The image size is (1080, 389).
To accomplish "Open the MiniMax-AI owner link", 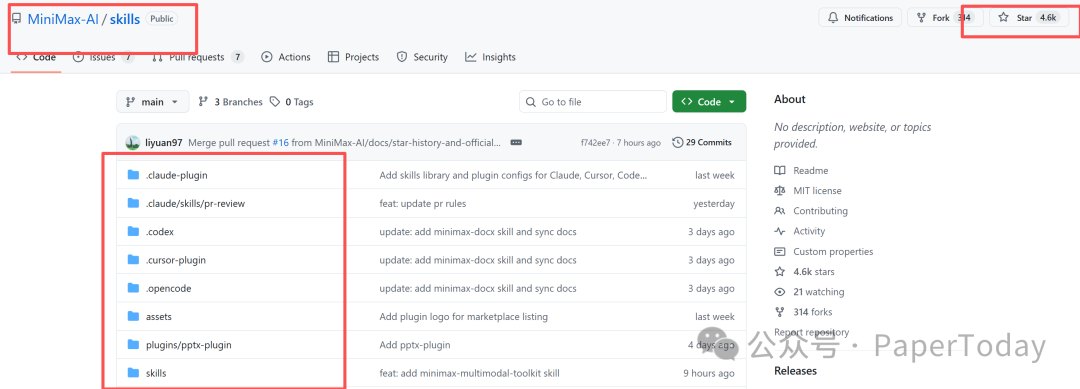I will click(x=63, y=19).
